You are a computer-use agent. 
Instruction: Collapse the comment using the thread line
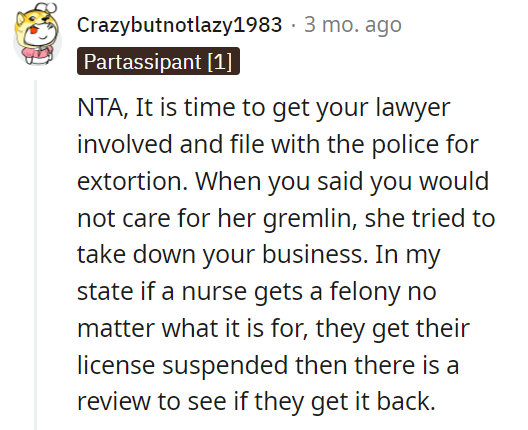[35, 255]
